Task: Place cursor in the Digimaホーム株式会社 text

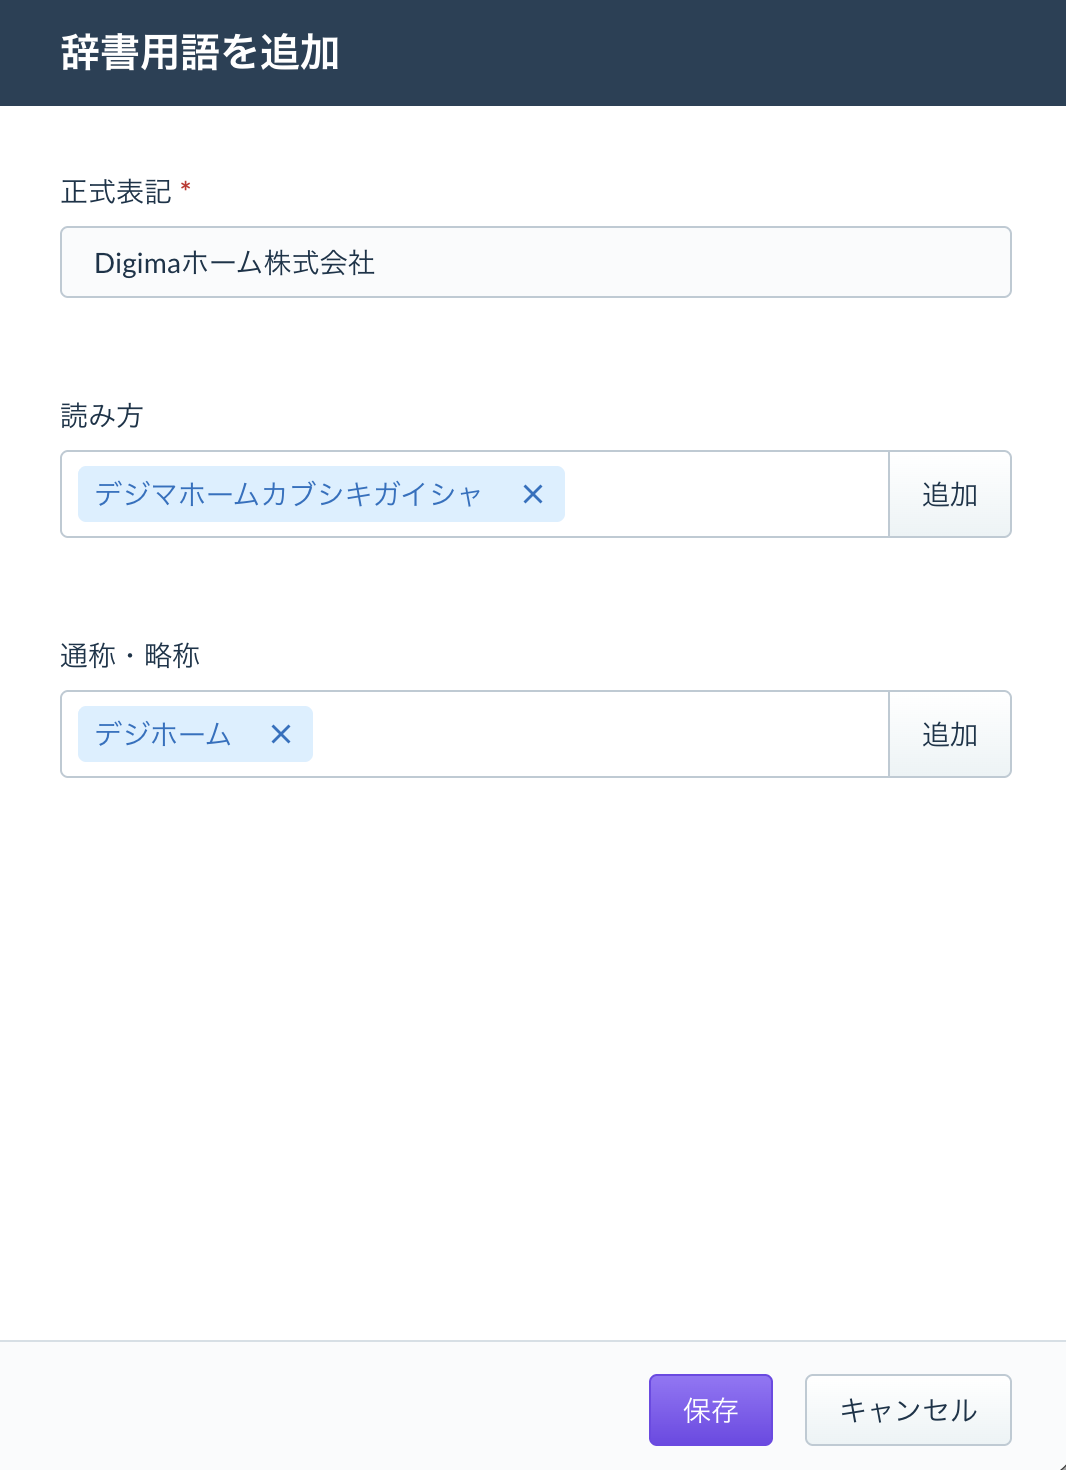Action: [x=235, y=263]
